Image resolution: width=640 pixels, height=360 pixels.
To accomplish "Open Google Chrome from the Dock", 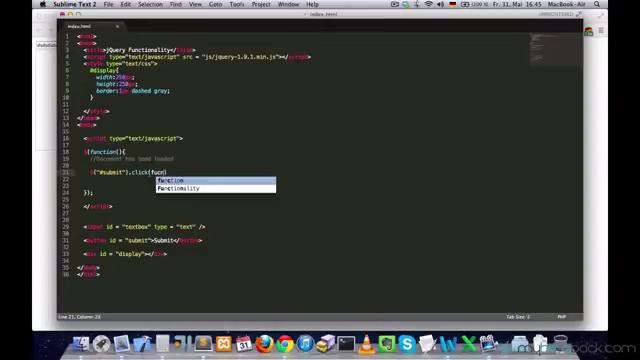I will [x=285, y=344].
